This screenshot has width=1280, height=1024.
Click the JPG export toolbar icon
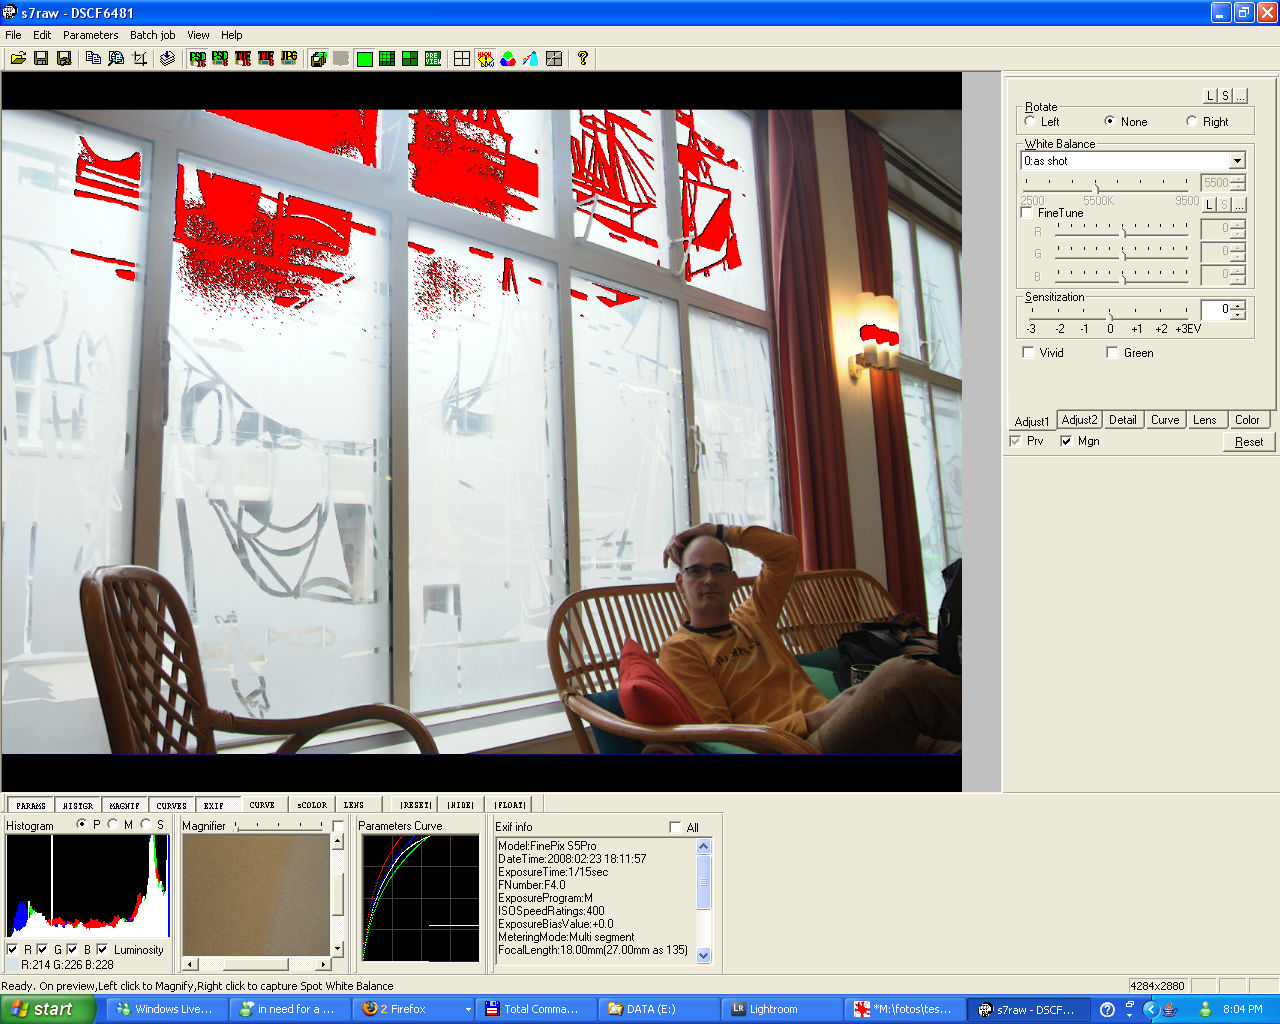(x=289, y=59)
